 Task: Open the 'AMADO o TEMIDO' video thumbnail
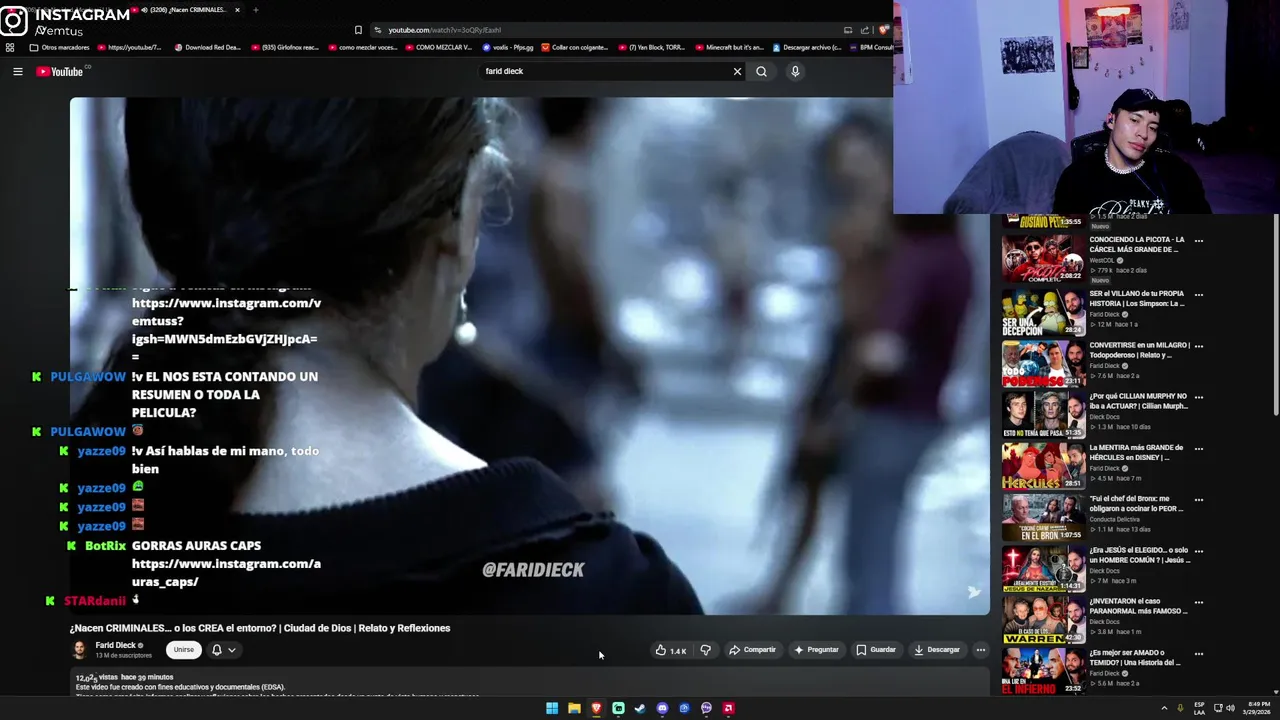(1042, 671)
